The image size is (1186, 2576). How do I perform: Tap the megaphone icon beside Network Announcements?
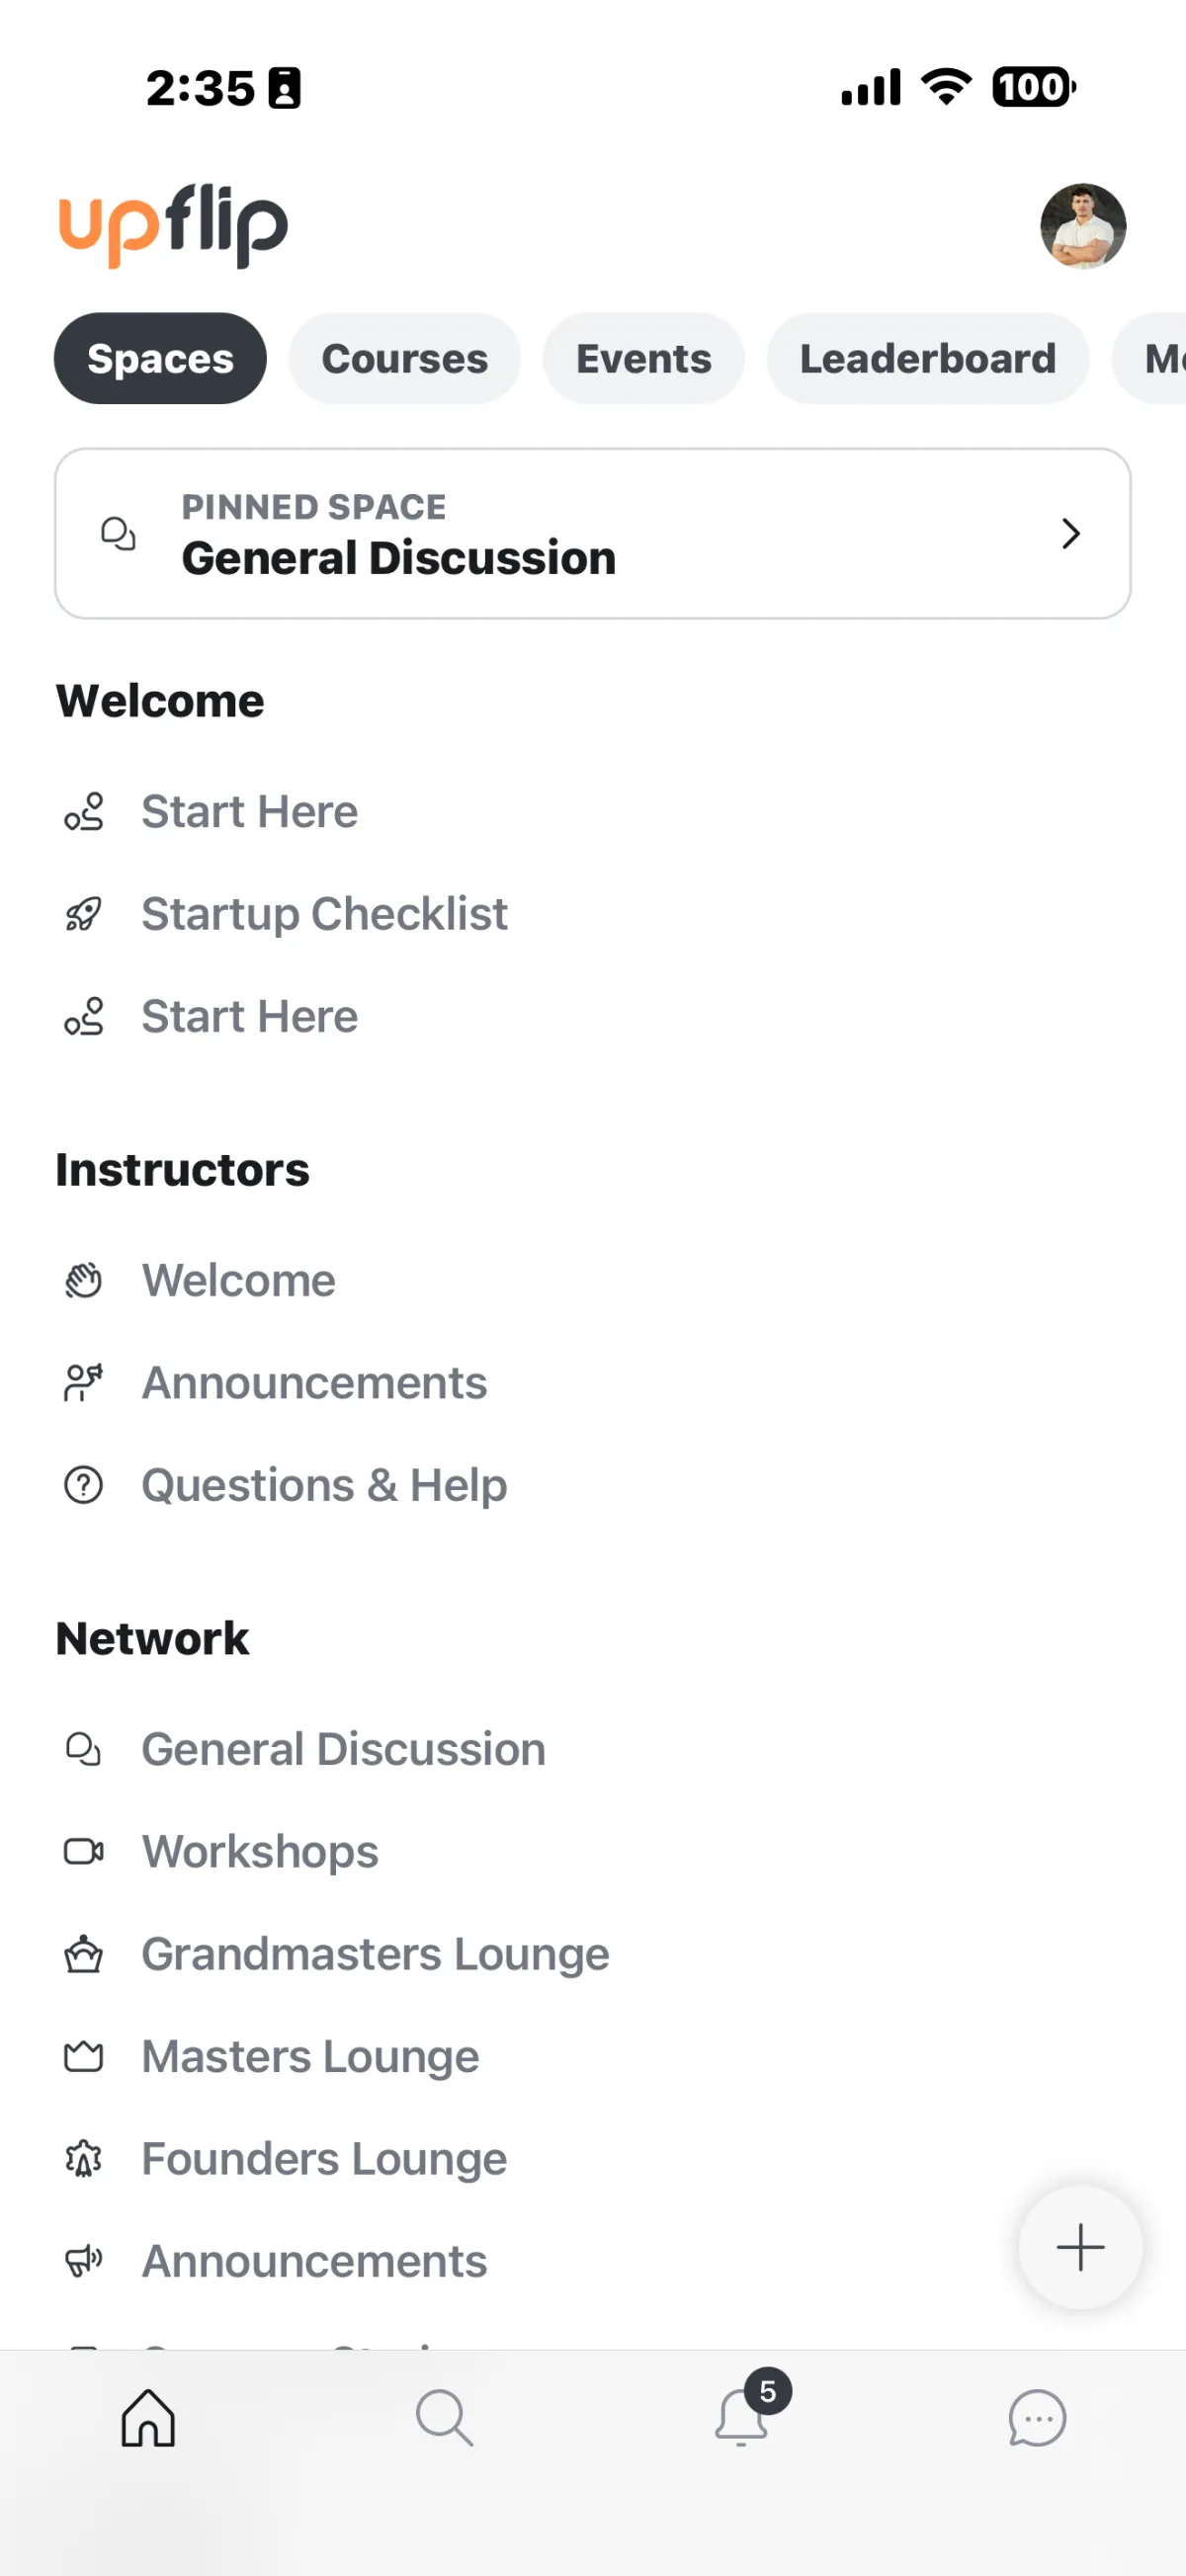(84, 2261)
